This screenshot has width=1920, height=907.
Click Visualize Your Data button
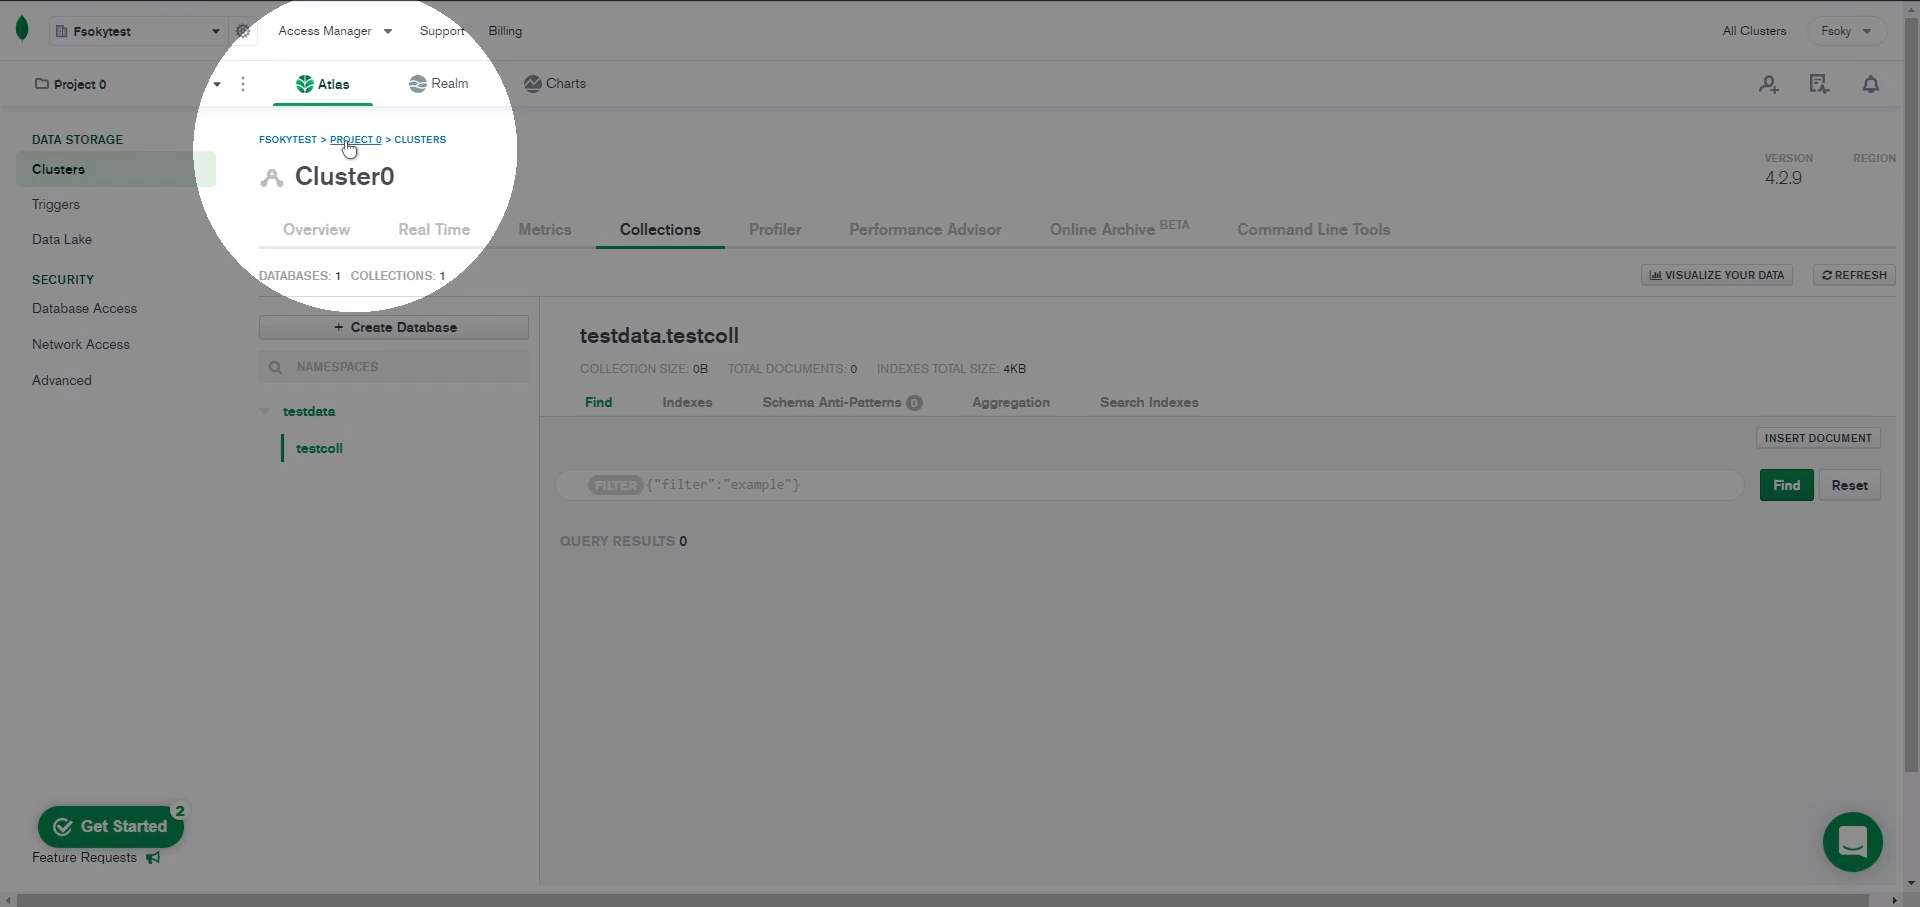coord(1717,275)
